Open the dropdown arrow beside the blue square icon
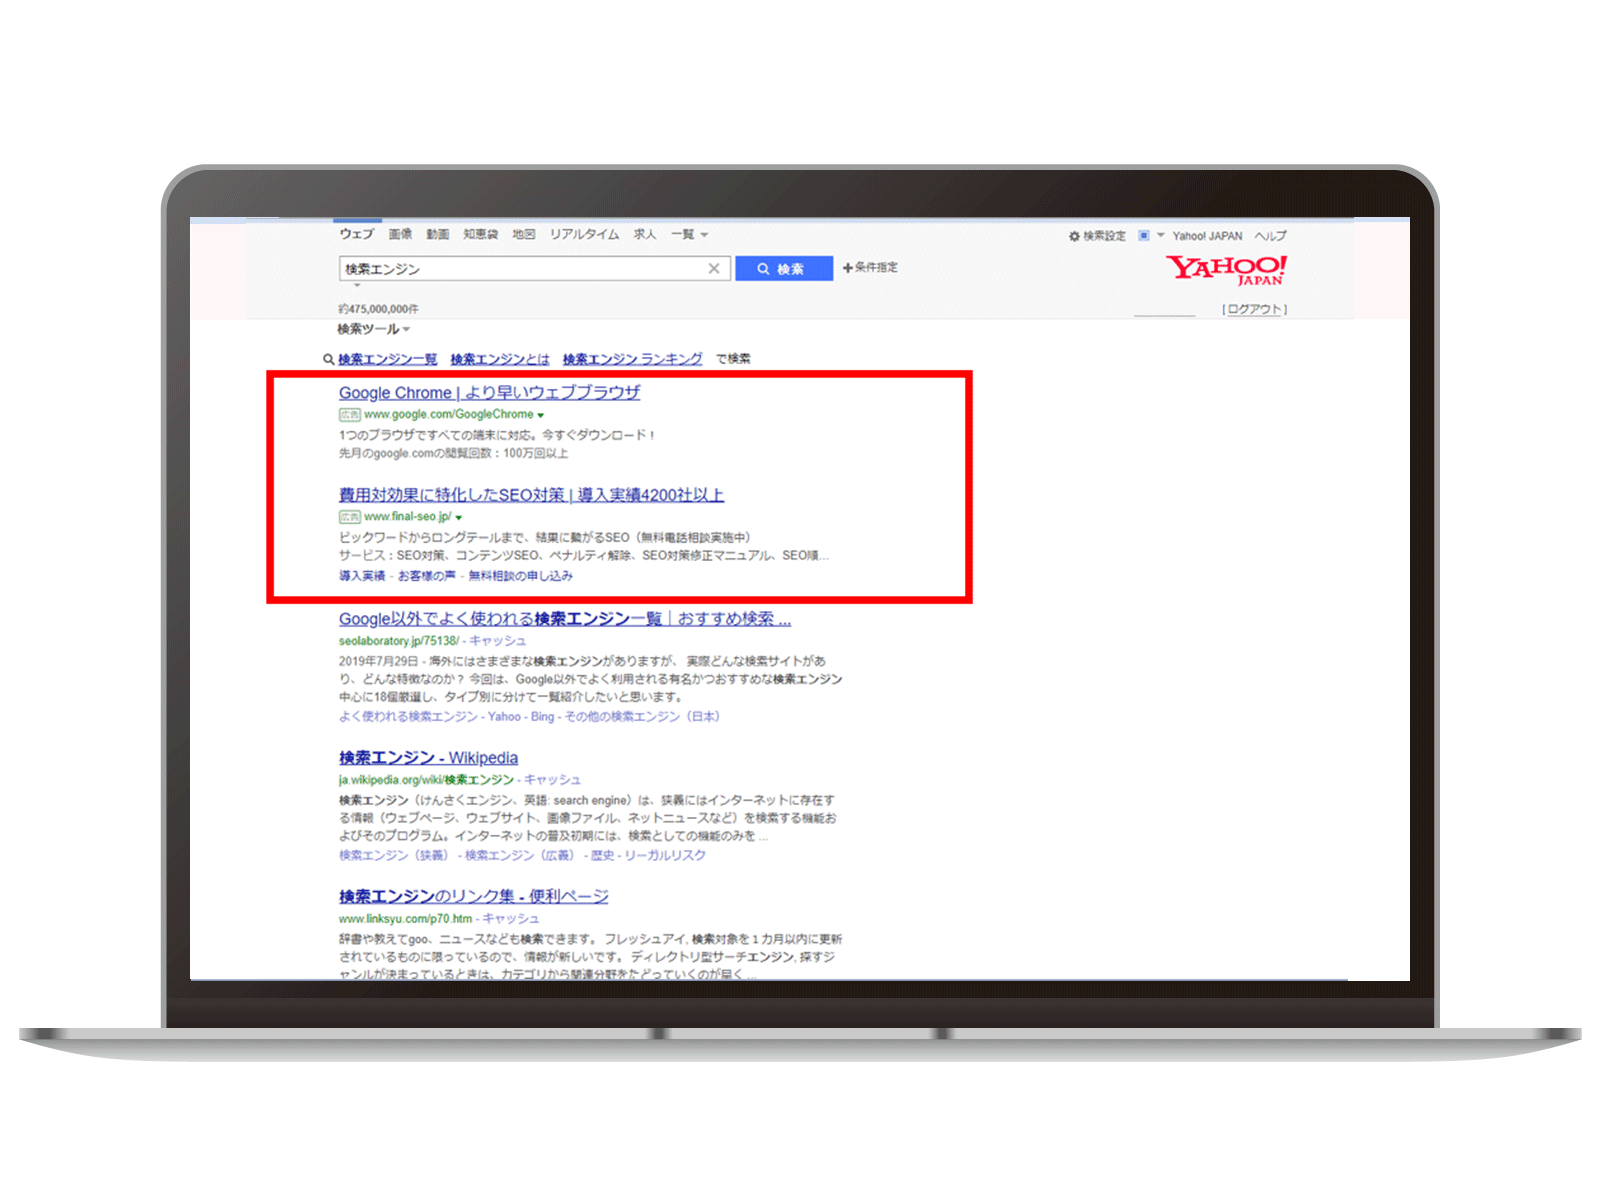The height and width of the screenshot is (1200, 1600). (1161, 236)
